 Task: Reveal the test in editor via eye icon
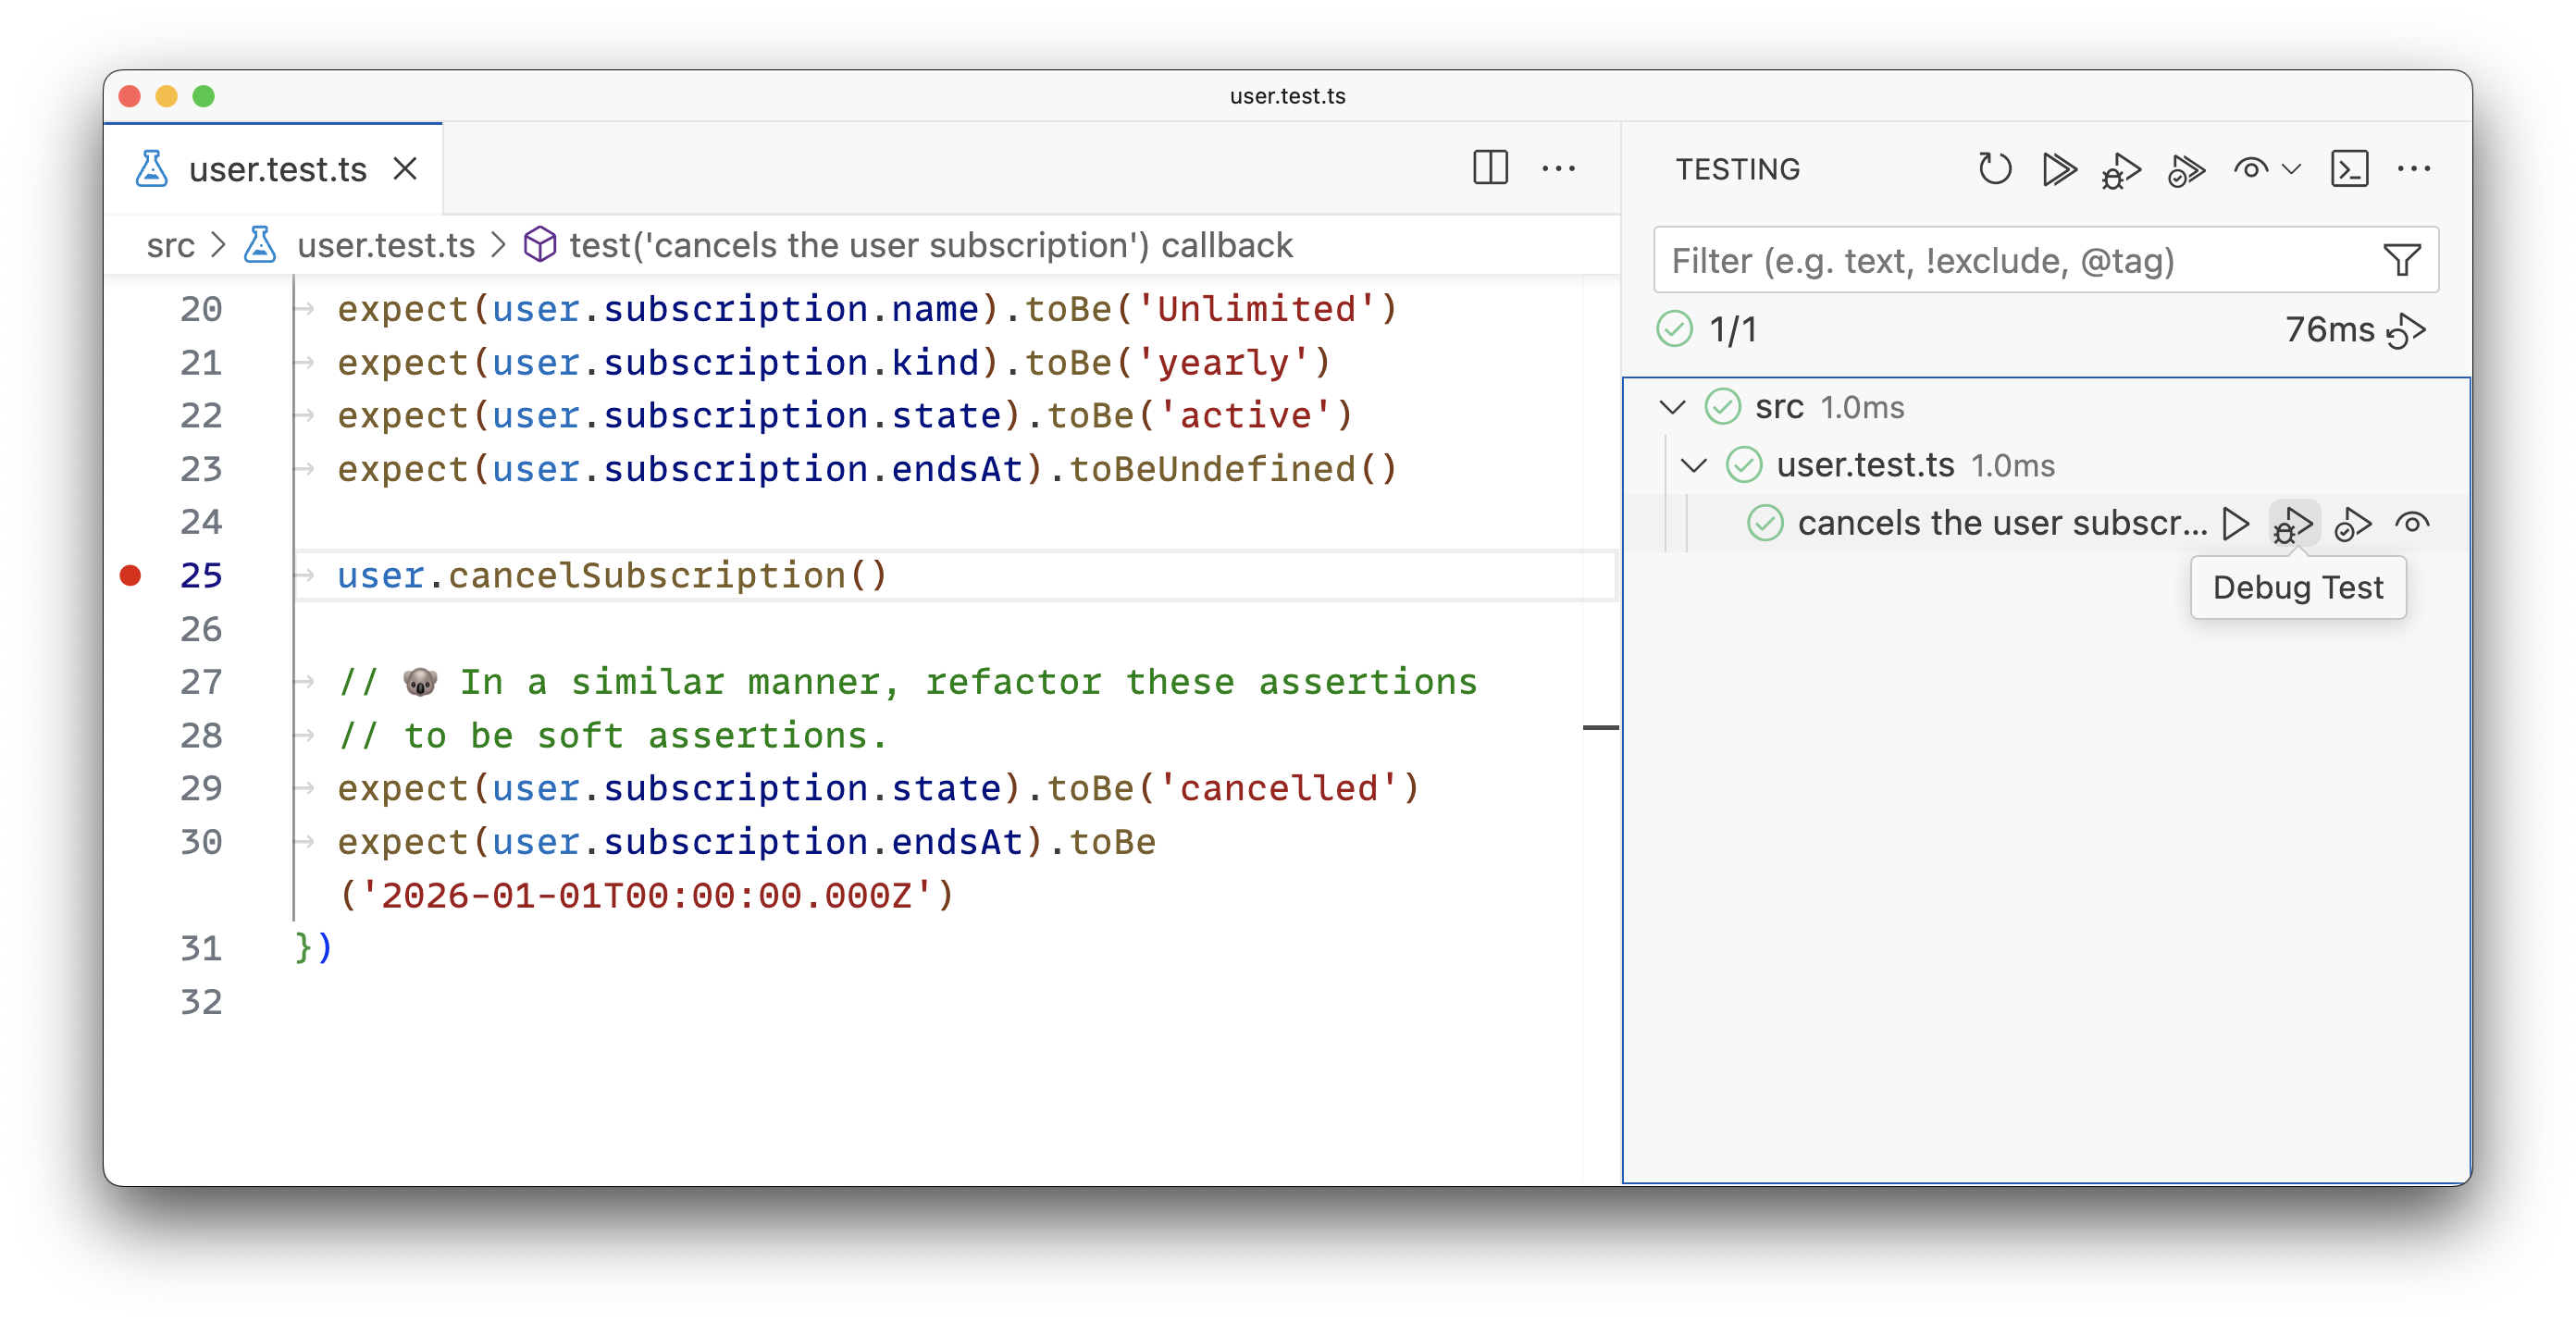2414,522
